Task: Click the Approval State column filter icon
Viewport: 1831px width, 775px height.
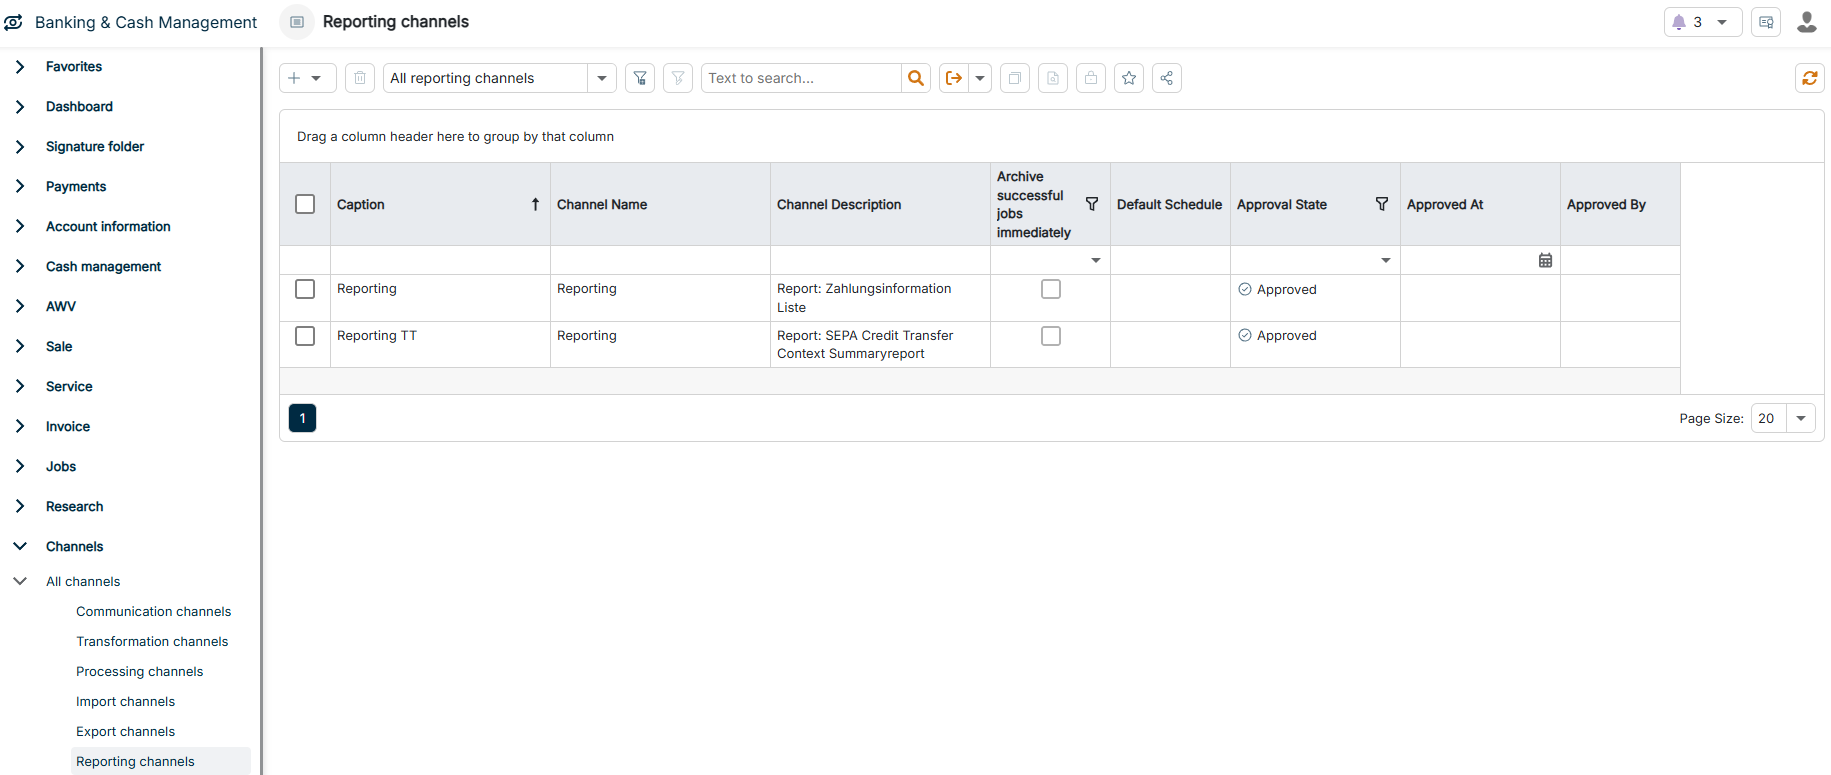Action: coord(1382,204)
